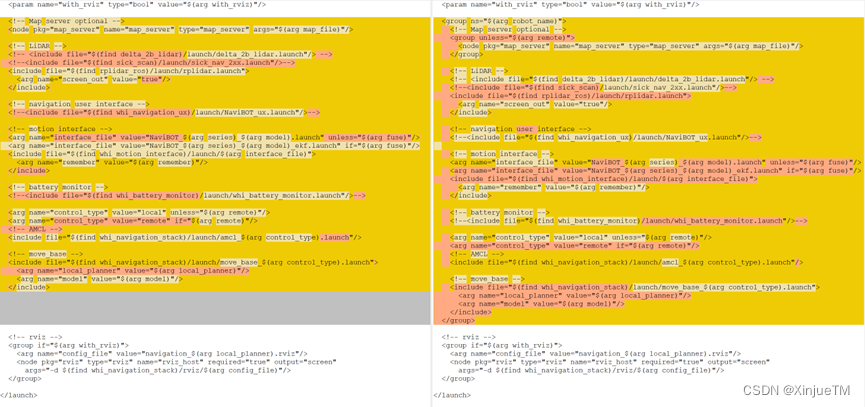Click the closing launch tag in left pane

19,395
